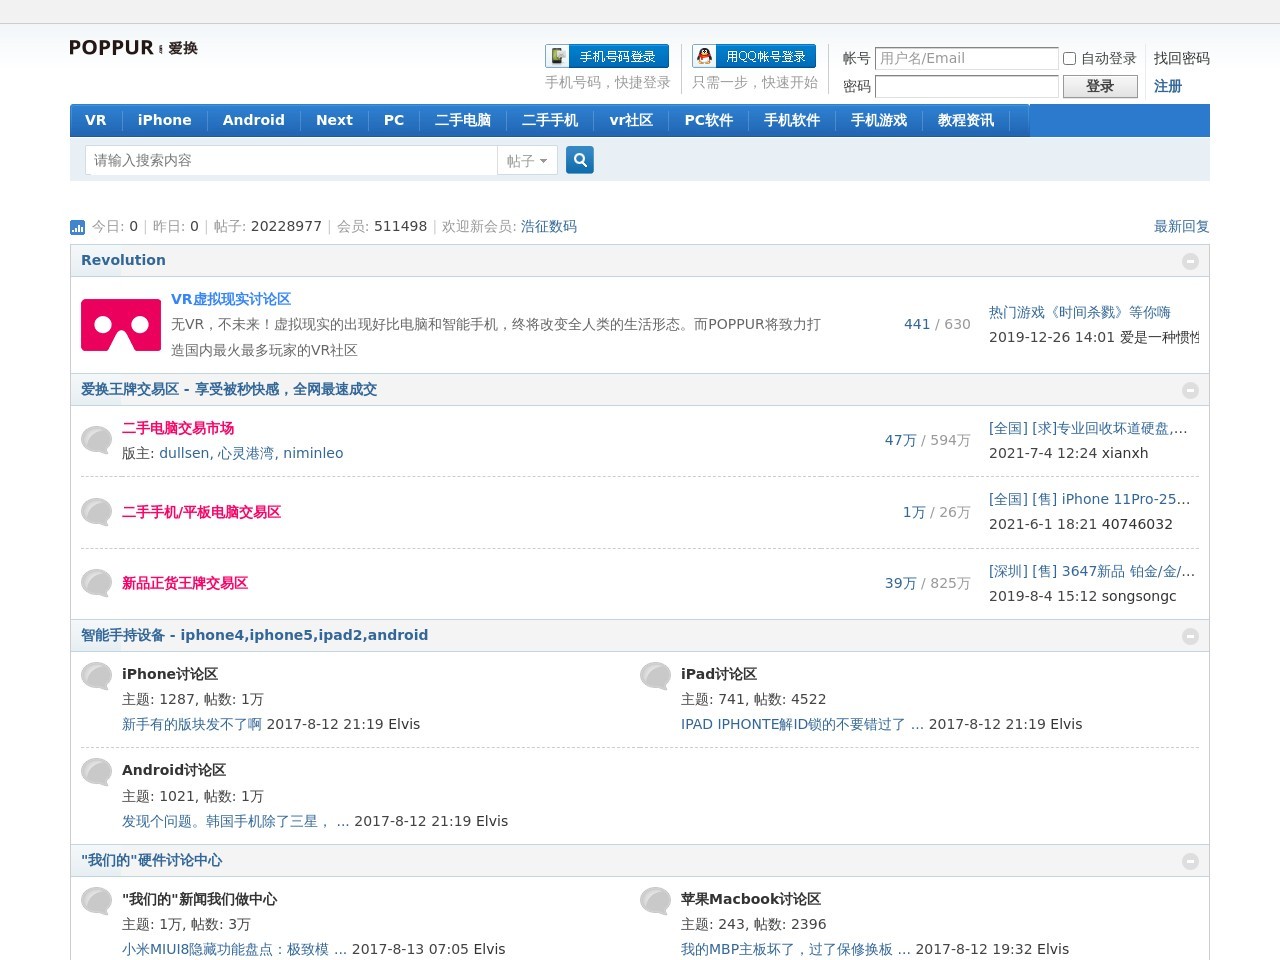Collapse the Revolution section

[x=1190, y=261]
